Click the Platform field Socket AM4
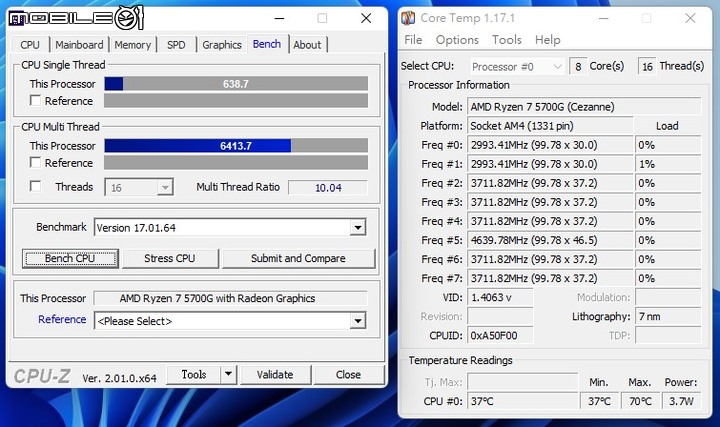Viewport: 720px width, 427px height. pyautogui.click(x=550, y=126)
